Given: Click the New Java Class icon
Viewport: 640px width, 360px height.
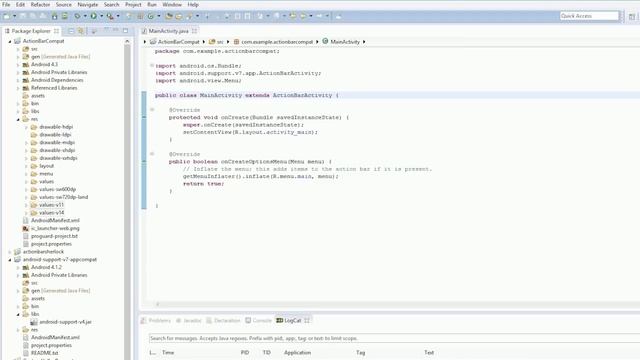Looking at the screenshot, I should 151,16.
